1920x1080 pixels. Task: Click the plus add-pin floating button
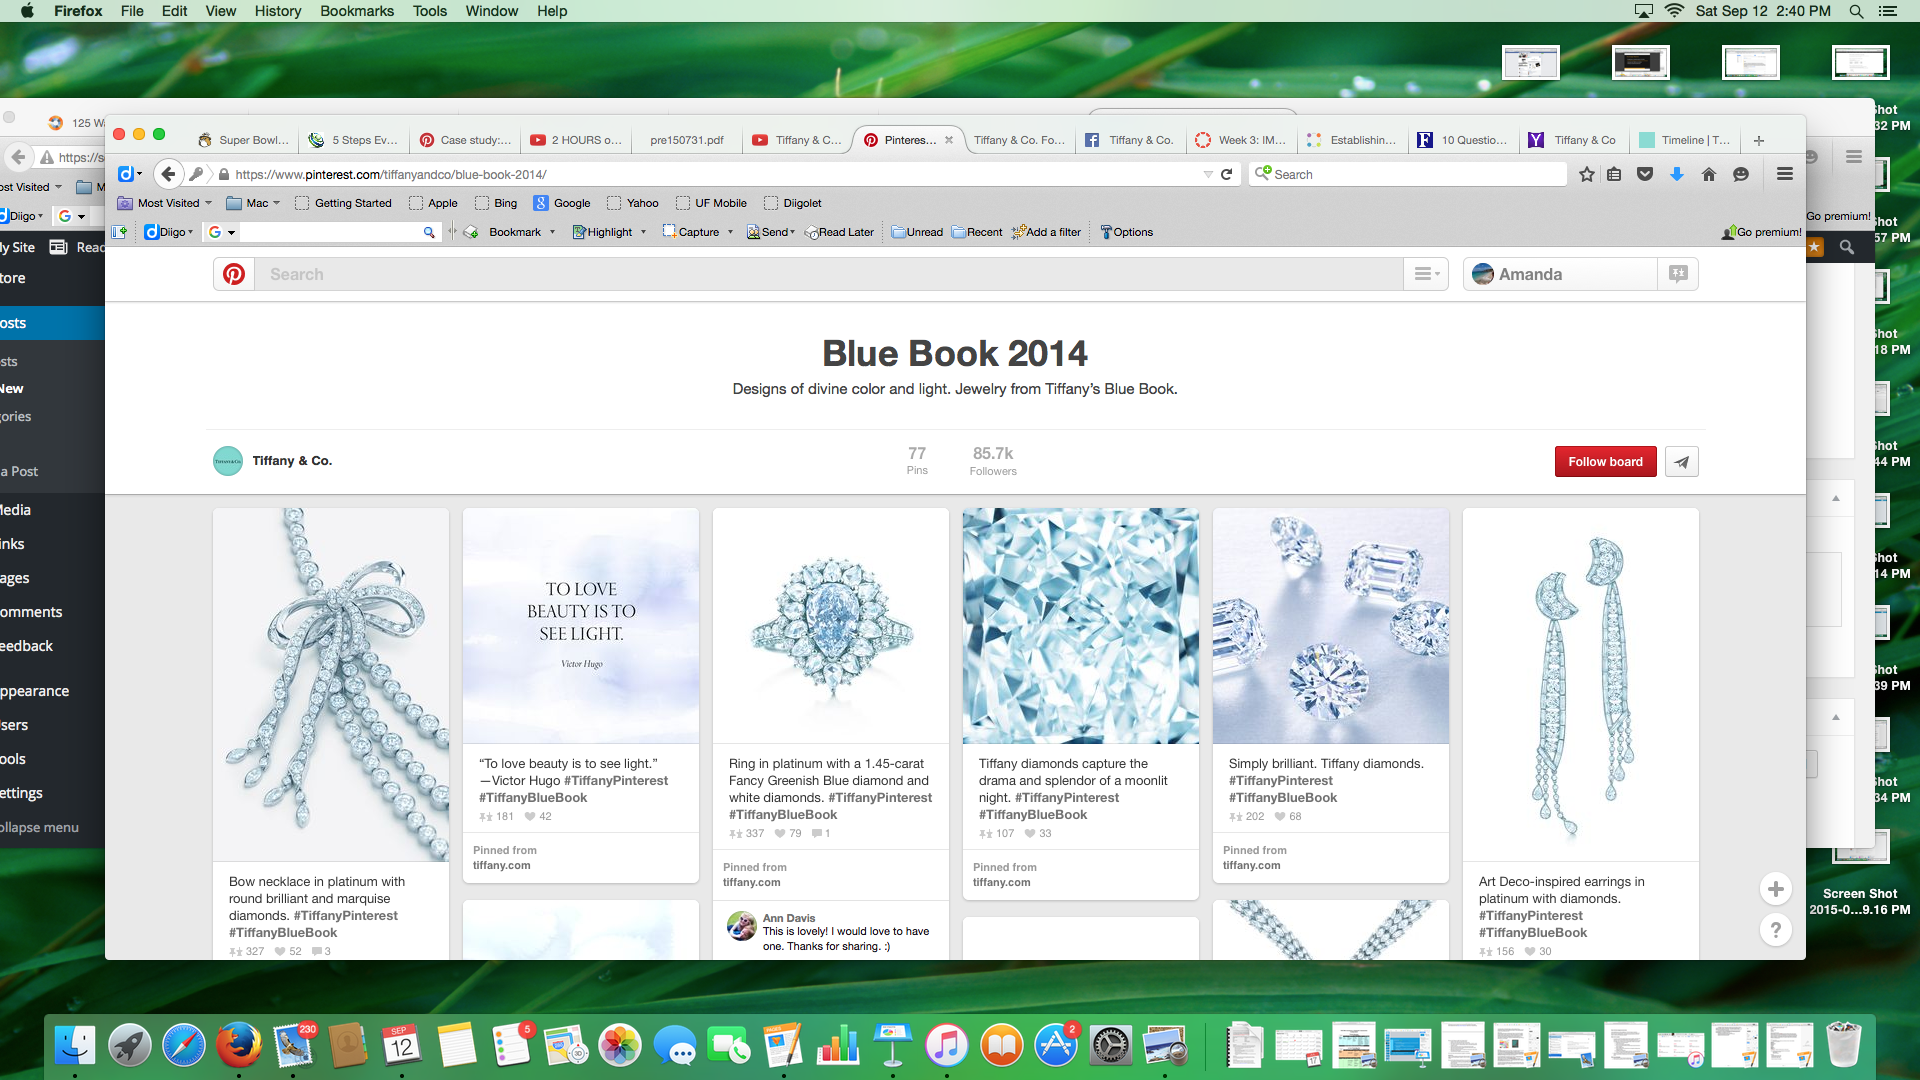[x=1776, y=889]
